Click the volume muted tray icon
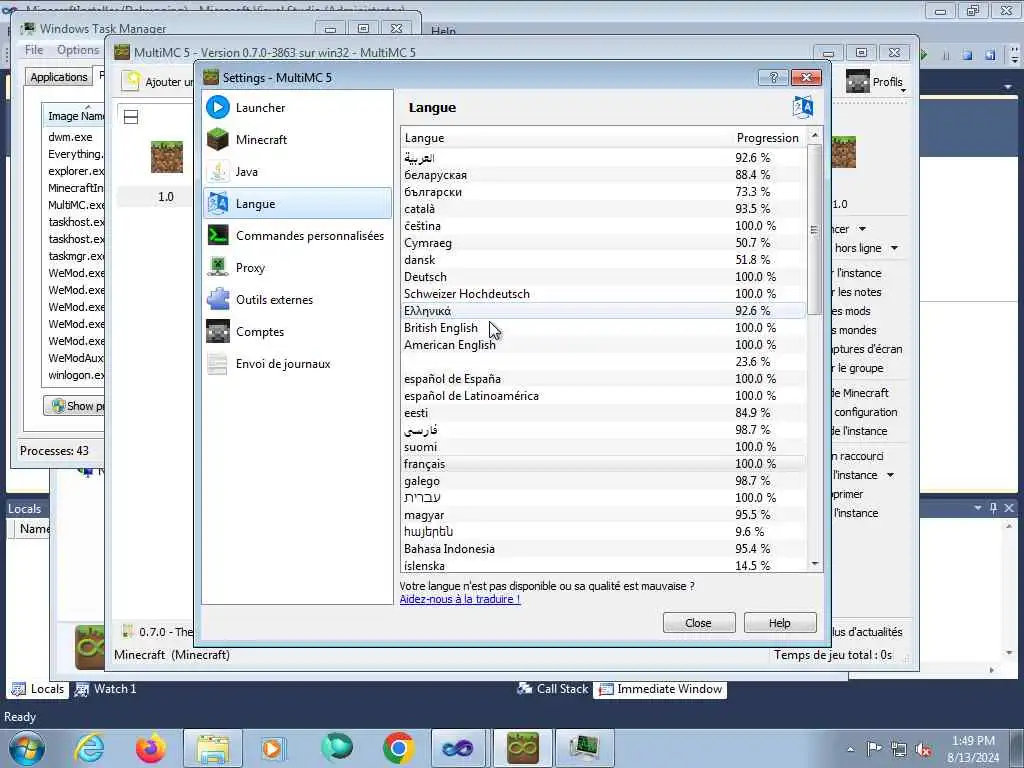This screenshot has height=768, width=1024. click(x=923, y=750)
